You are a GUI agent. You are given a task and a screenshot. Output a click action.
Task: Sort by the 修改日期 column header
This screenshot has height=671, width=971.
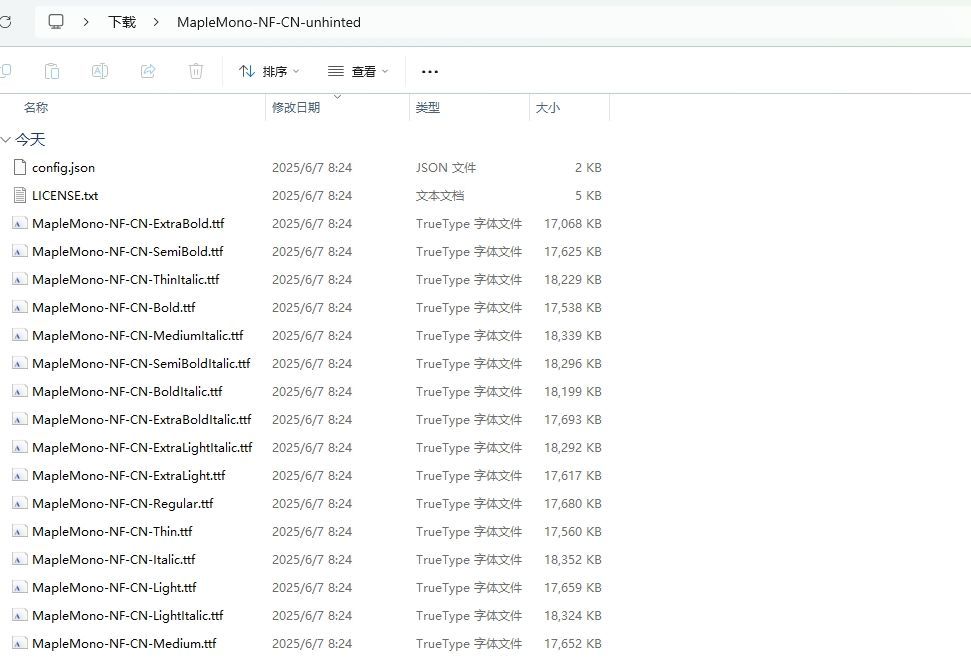point(296,108)
